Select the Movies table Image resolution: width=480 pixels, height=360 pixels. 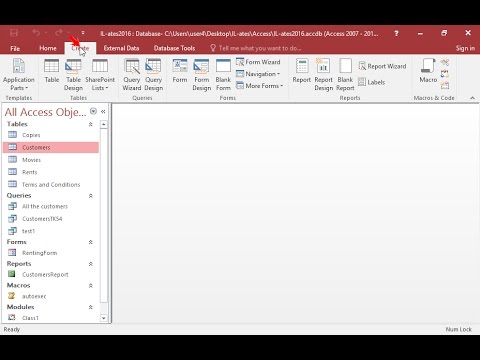[x=51, y=160]
